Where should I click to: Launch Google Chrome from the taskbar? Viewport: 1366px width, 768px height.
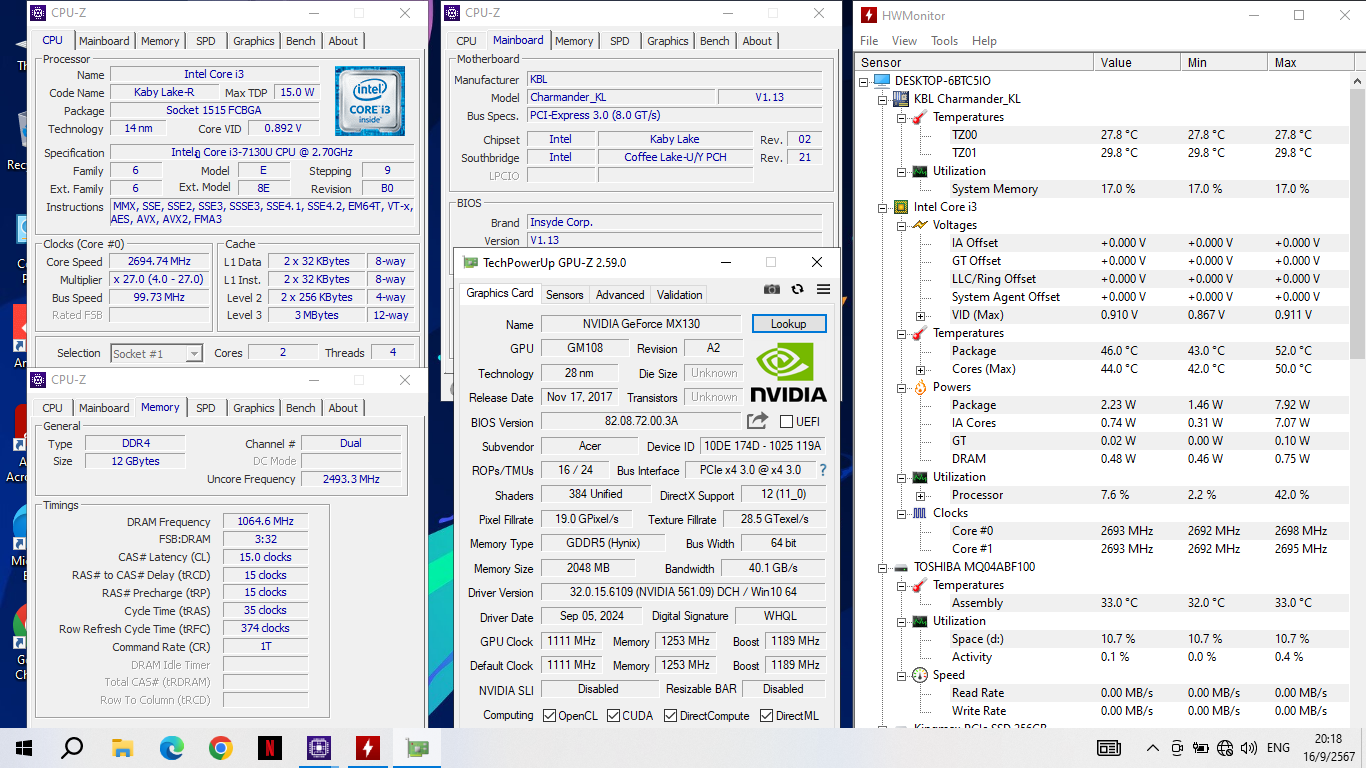click(221, 748)
